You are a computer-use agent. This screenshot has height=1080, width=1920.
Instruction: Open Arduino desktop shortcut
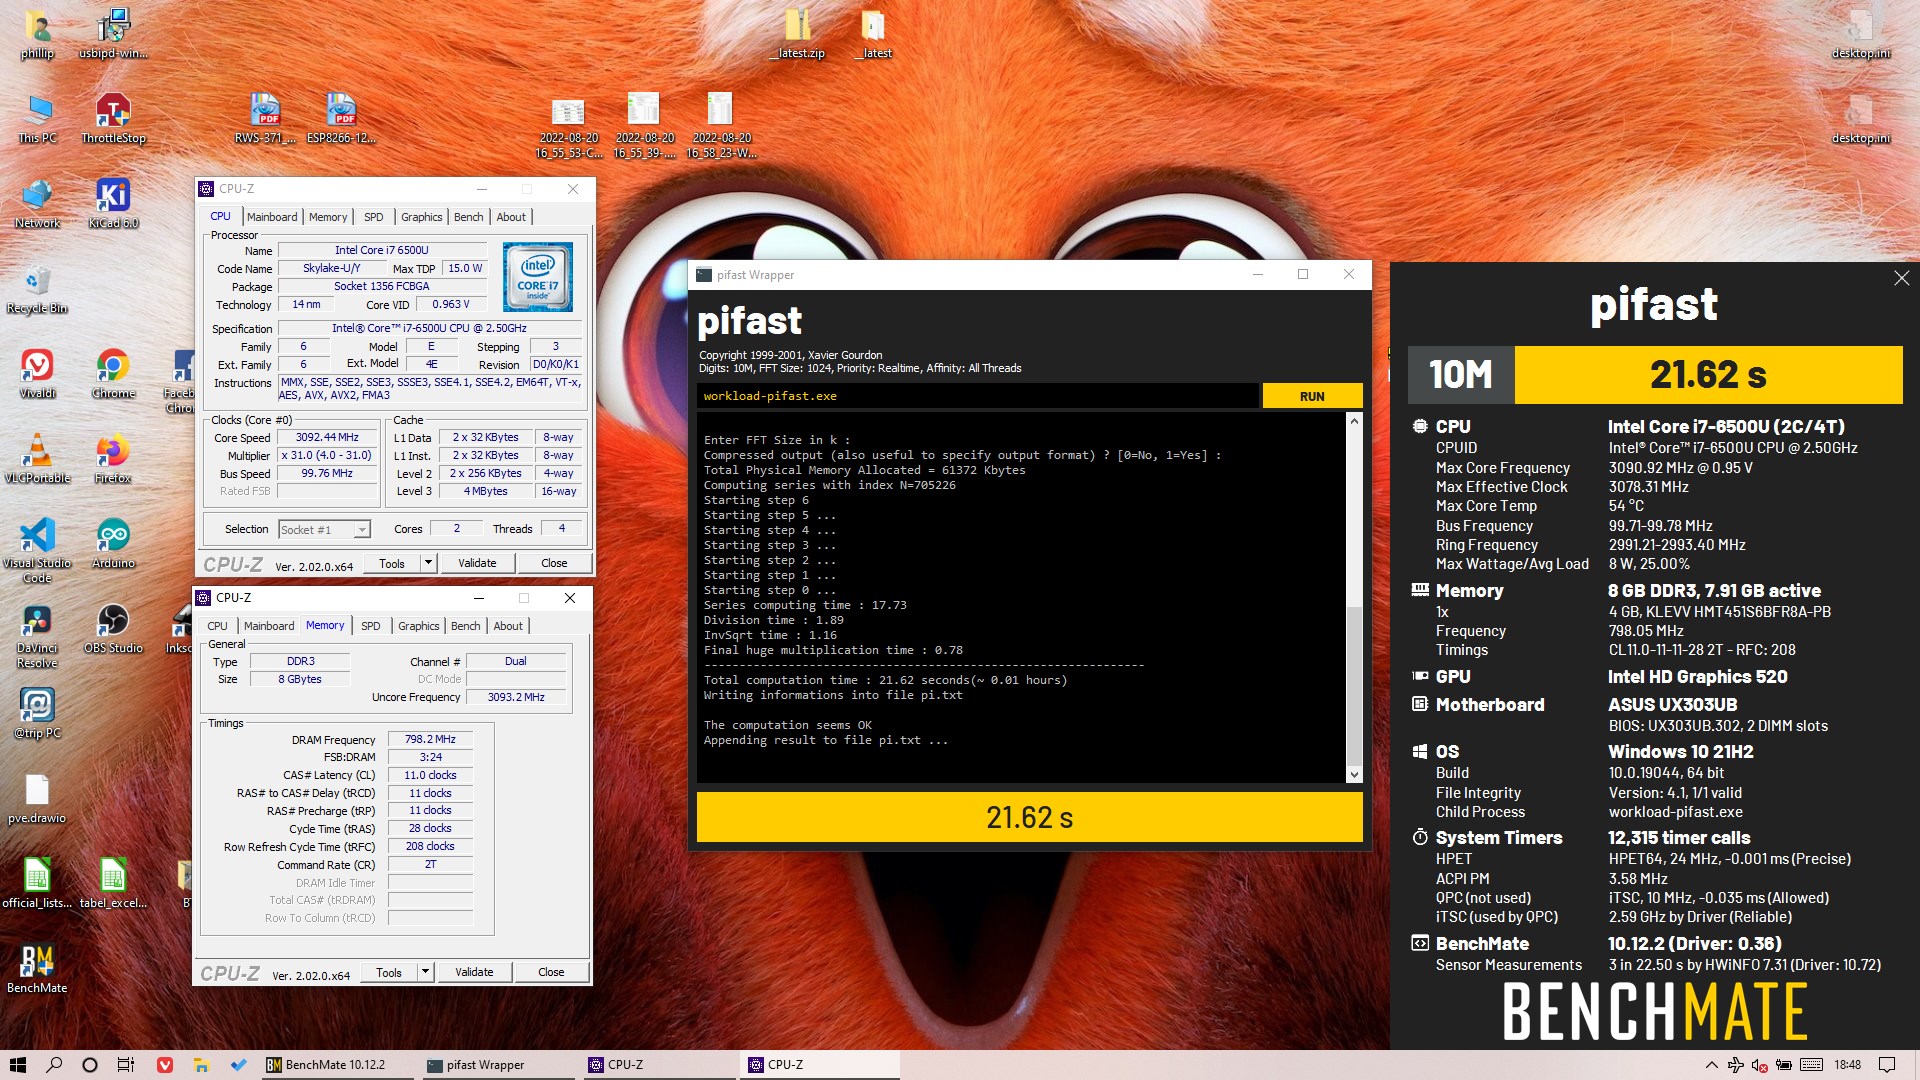coord(113,543)
